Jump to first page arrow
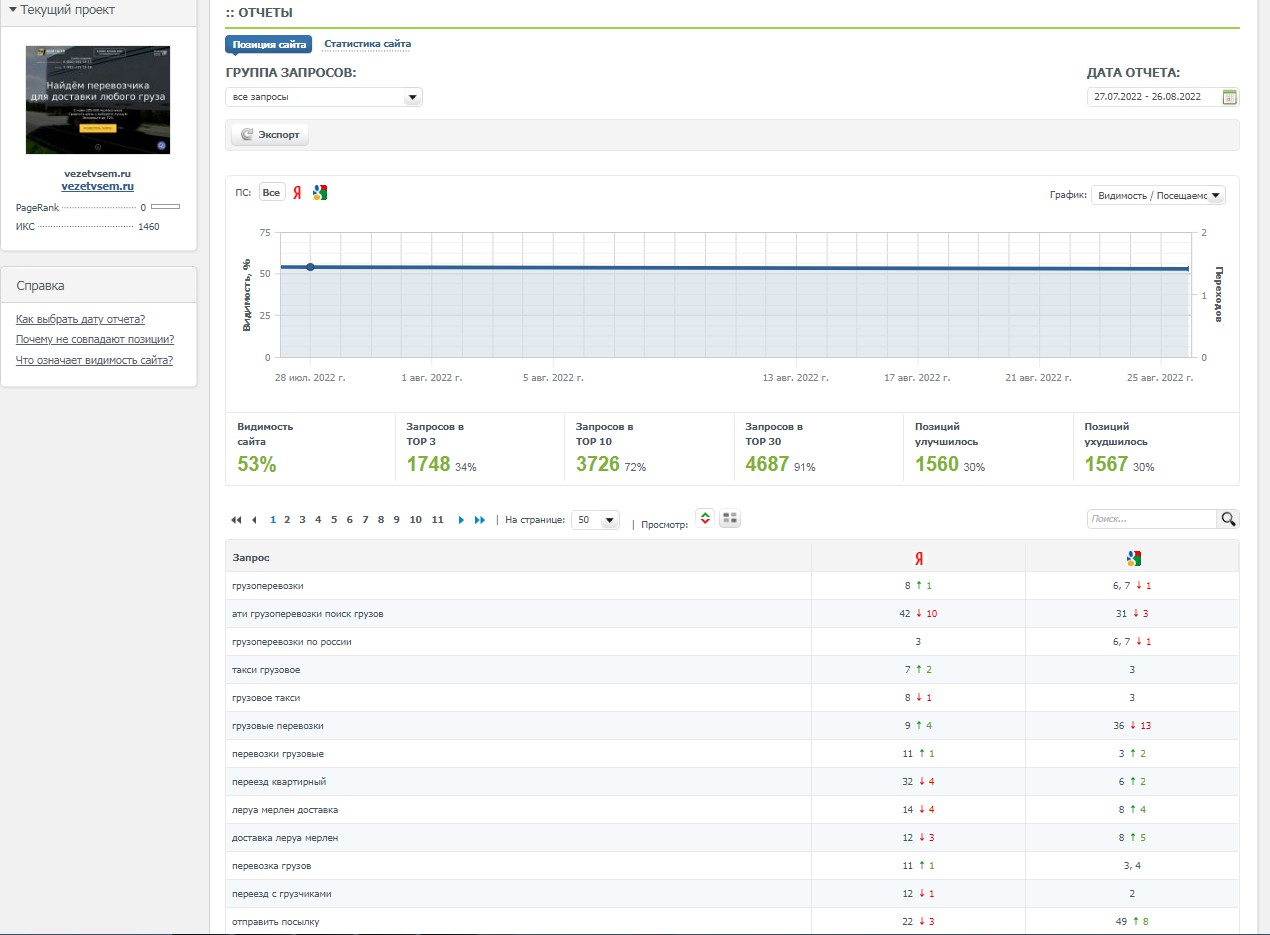The image size is (1270, 935). [x=236, y=520]
